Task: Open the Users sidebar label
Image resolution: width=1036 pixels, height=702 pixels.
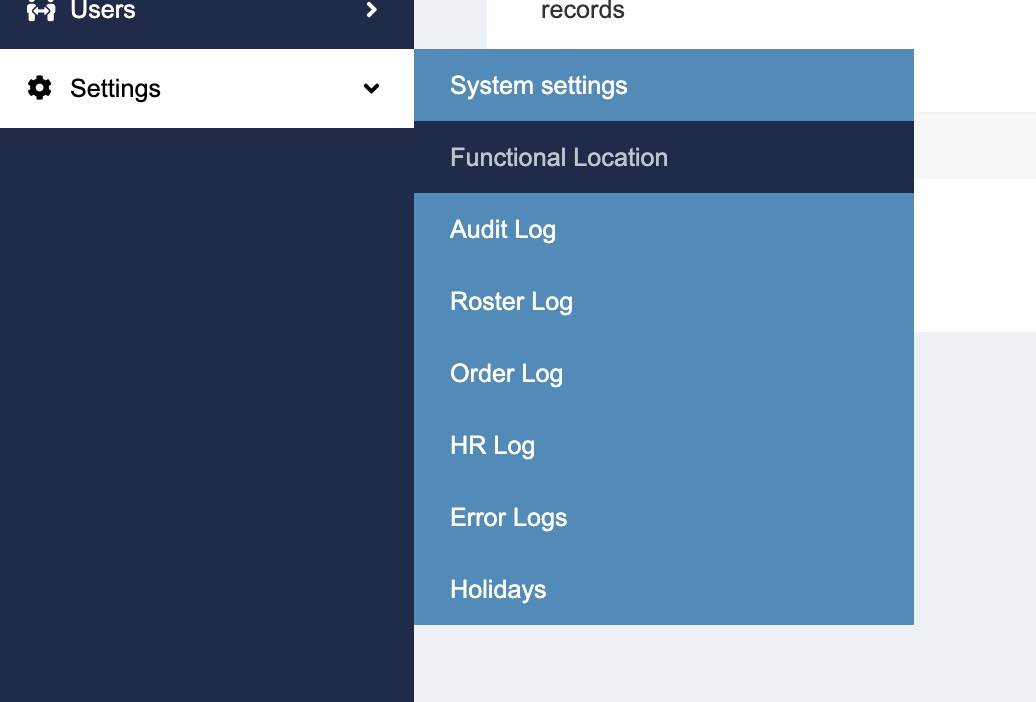Action: click(x=102, y=11)
